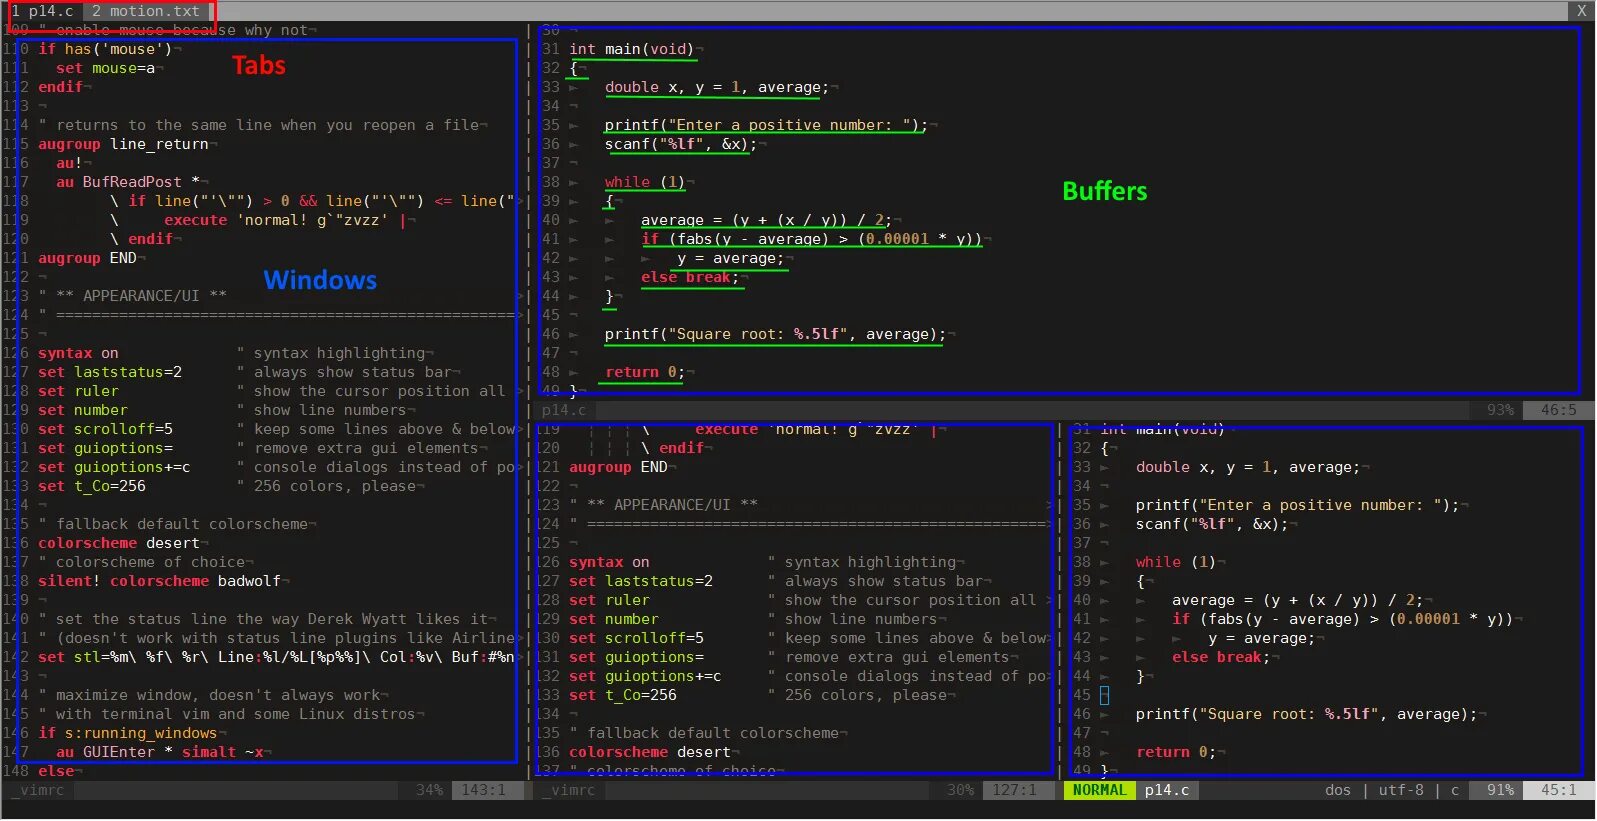Click the printf "Square root" line in active p14.c window
The width and height of the screenshot is (1597, 821).
(x=1305, y=714)
